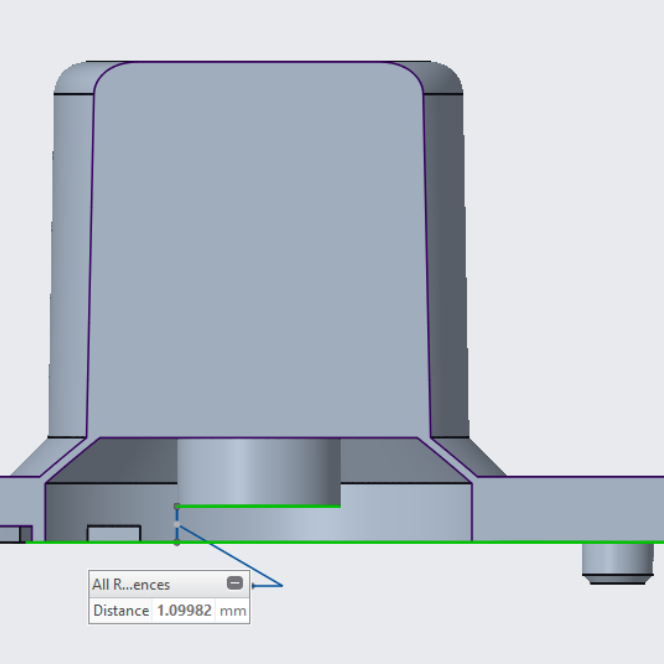
Task: Select the long green bottom reference edge
Action: [400, 542]
